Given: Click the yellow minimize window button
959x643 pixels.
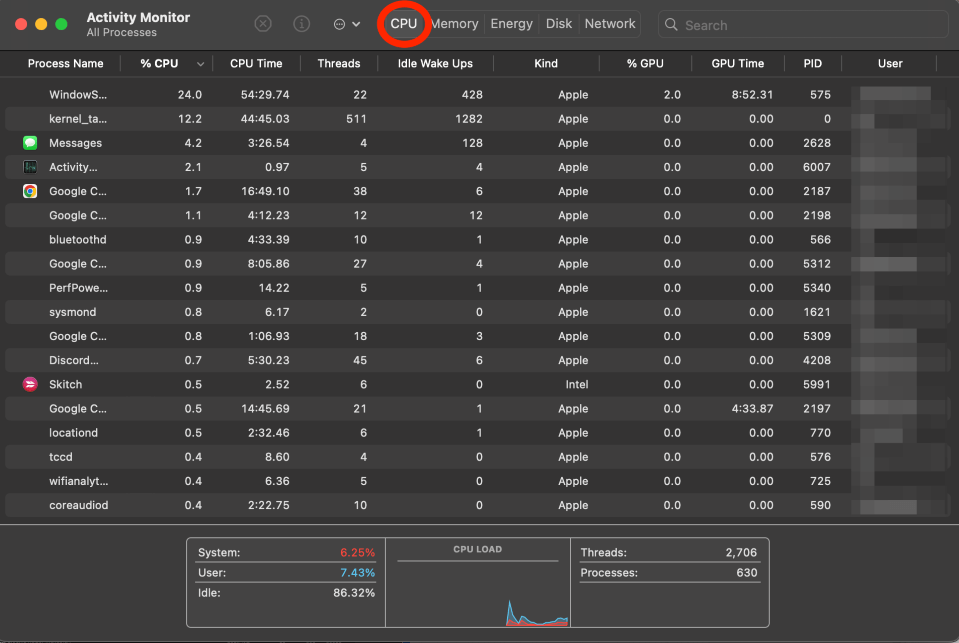Looking at the screenshot, I should click(x=41, y=24).
